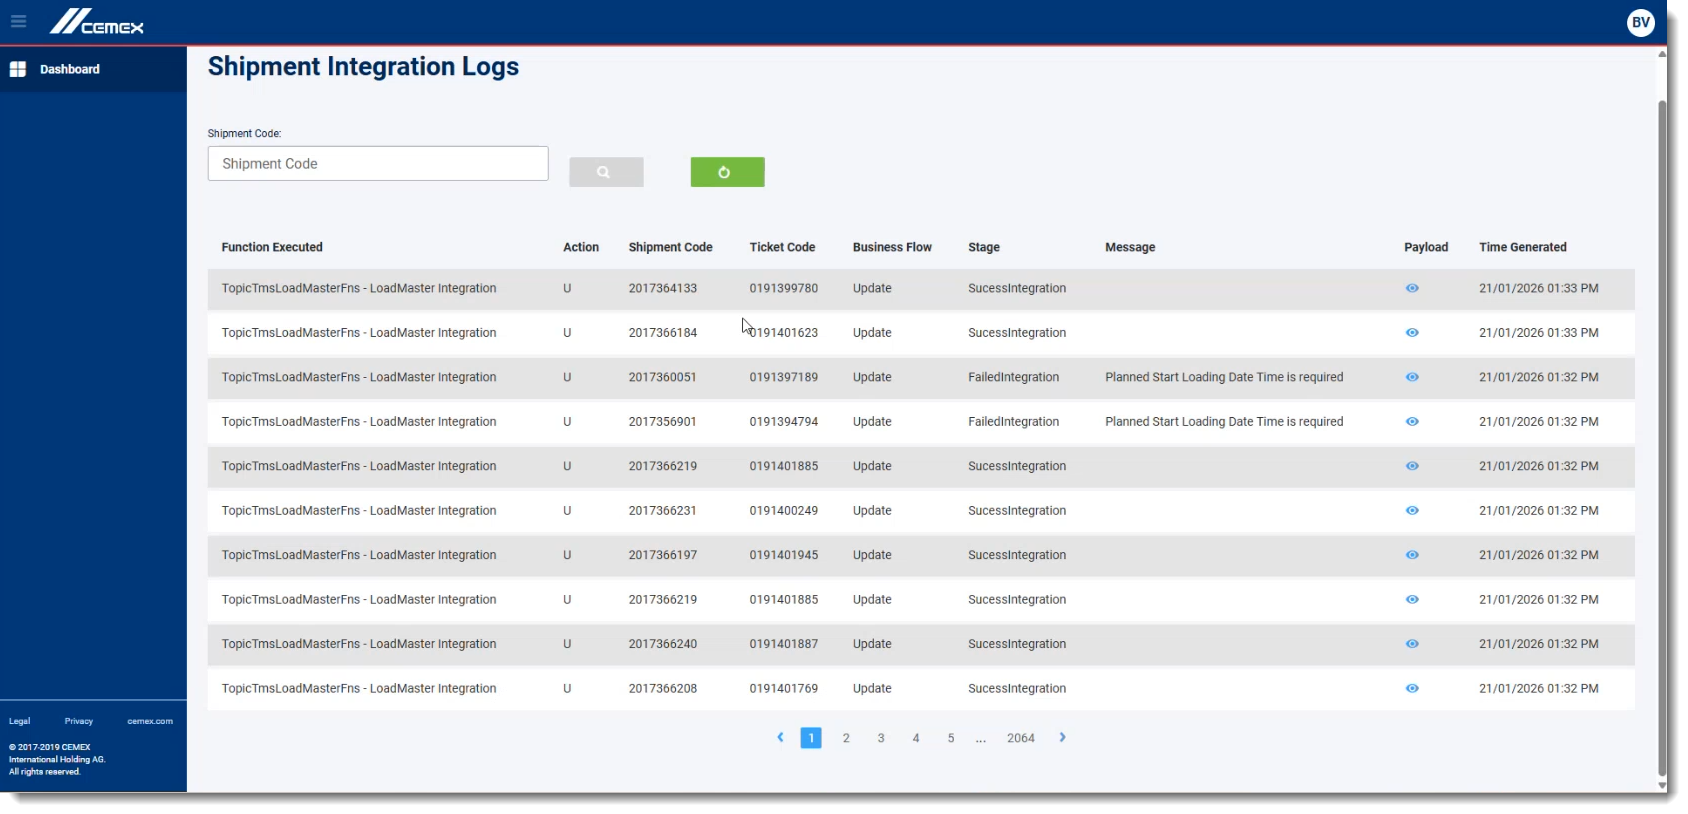Screen dimensions: 1688x814
Task: Click the Function Executed column header
Action: (x=272, y=247)
